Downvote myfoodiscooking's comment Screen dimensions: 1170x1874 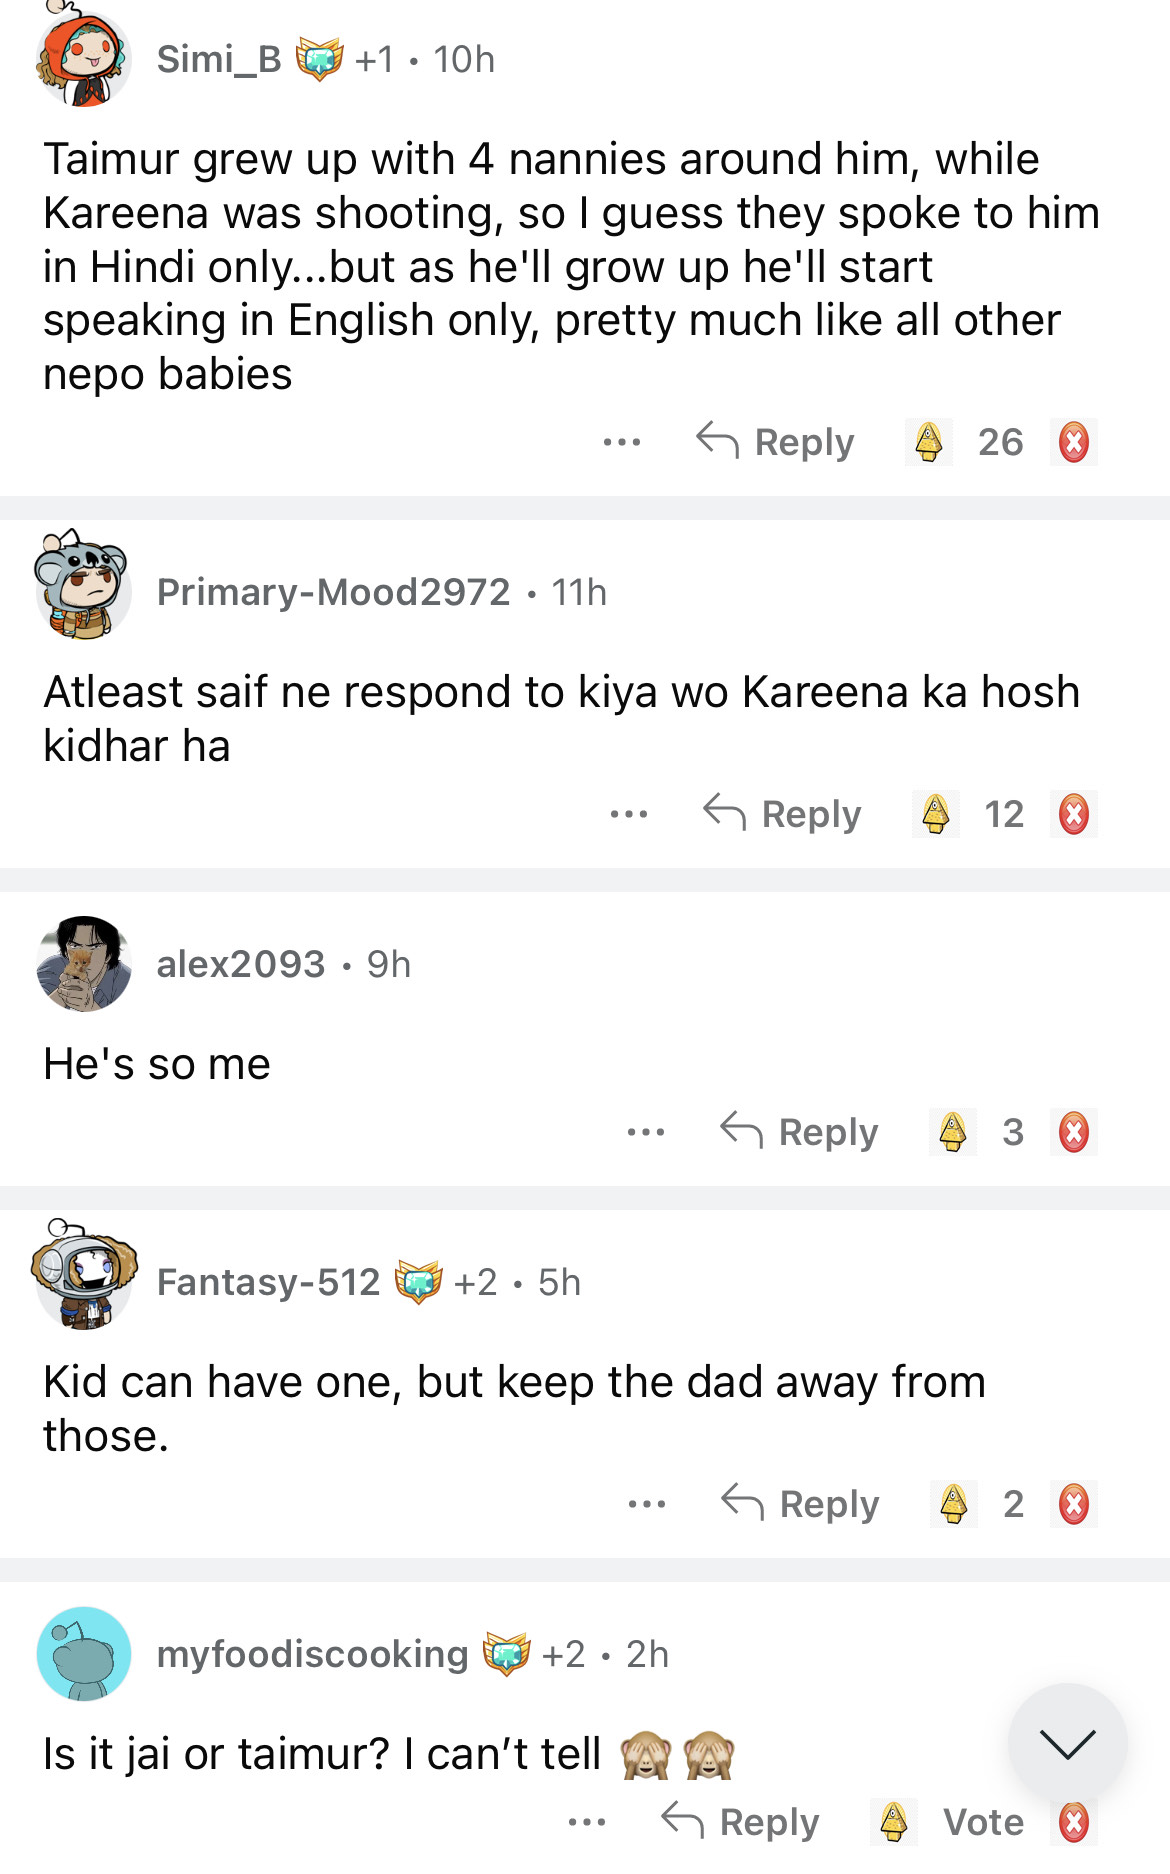point(1074,1822)
